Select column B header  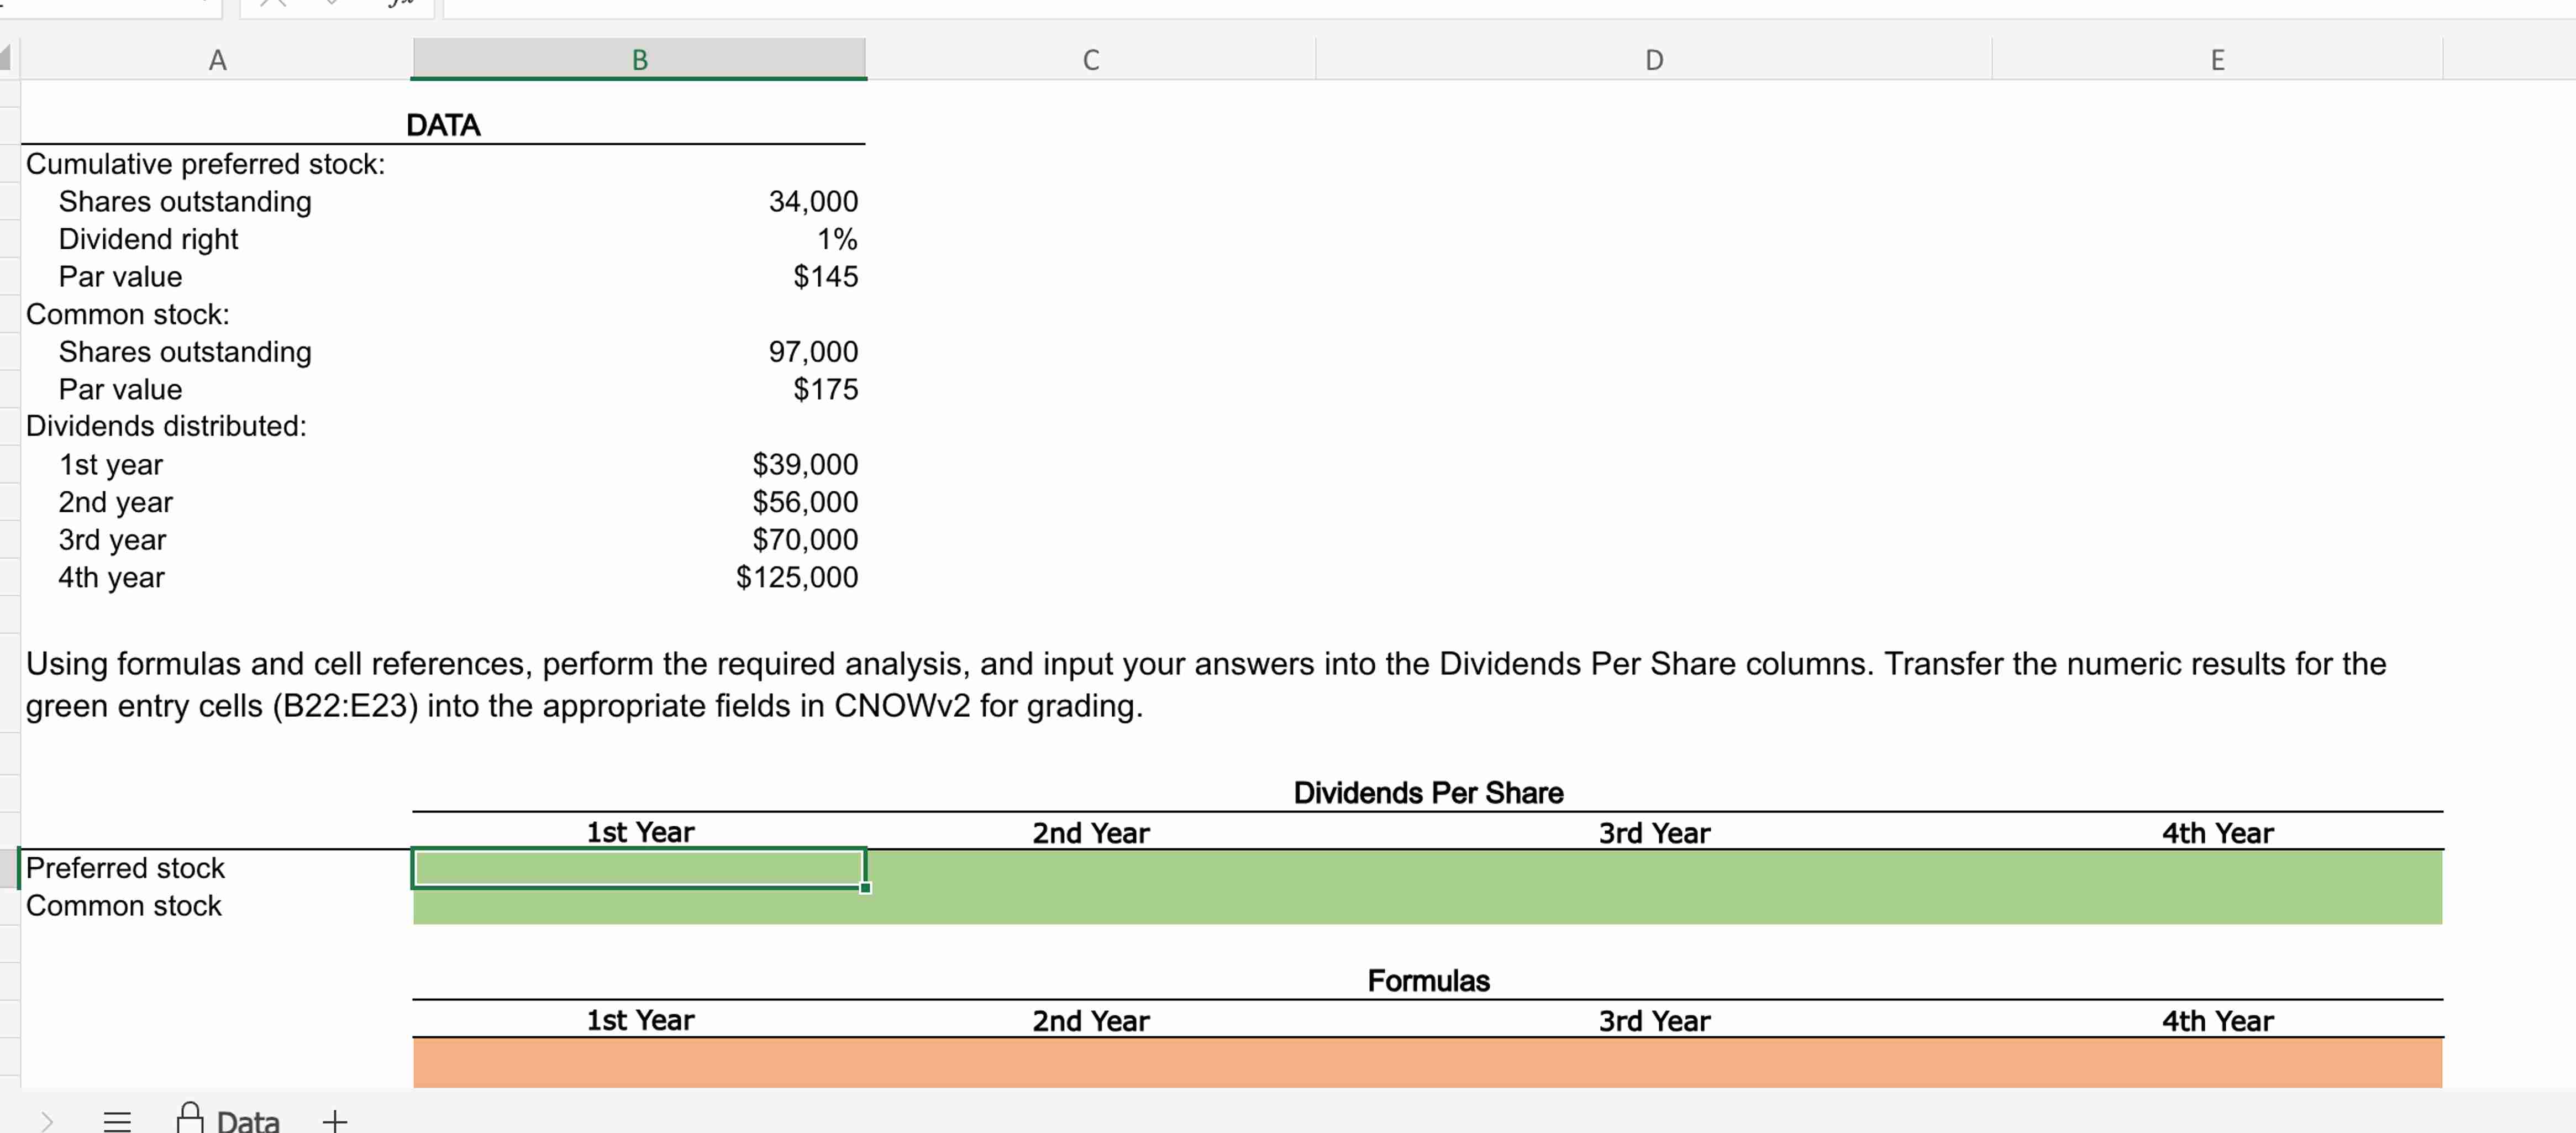pyautogui.click(x=639, y=60)
